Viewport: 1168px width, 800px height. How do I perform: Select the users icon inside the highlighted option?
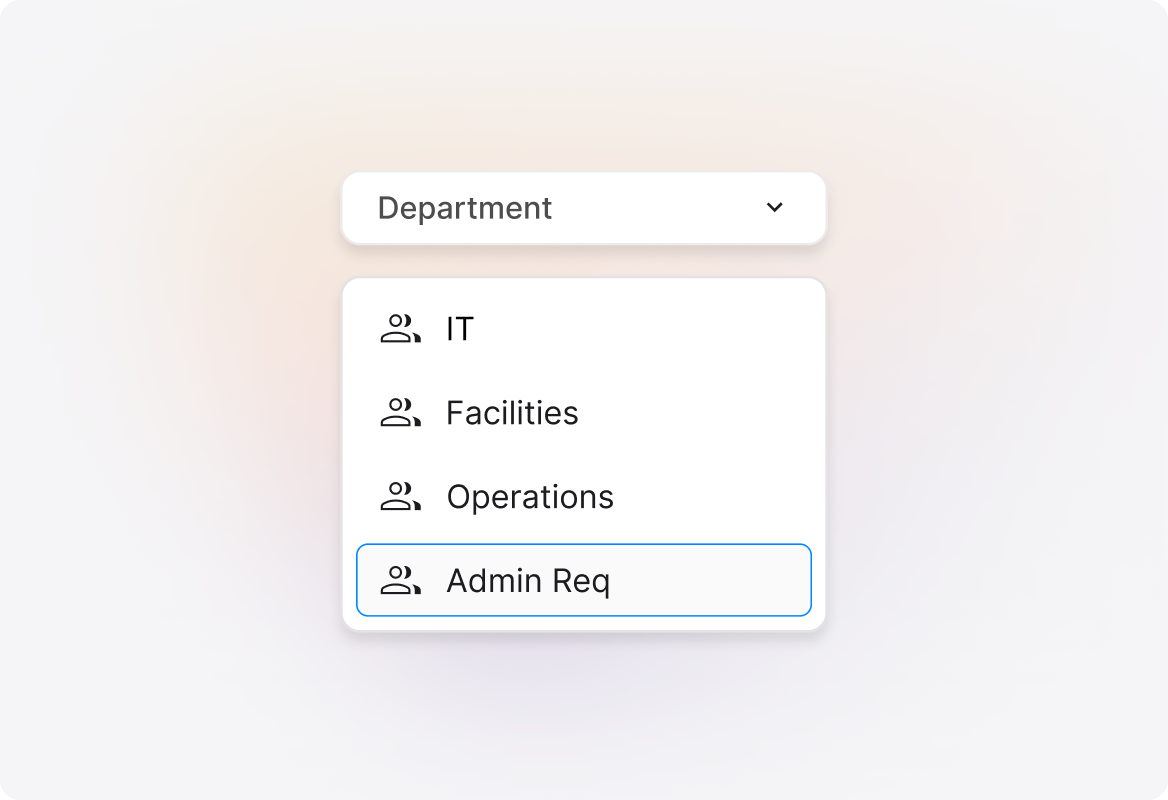tap(400, 580)
